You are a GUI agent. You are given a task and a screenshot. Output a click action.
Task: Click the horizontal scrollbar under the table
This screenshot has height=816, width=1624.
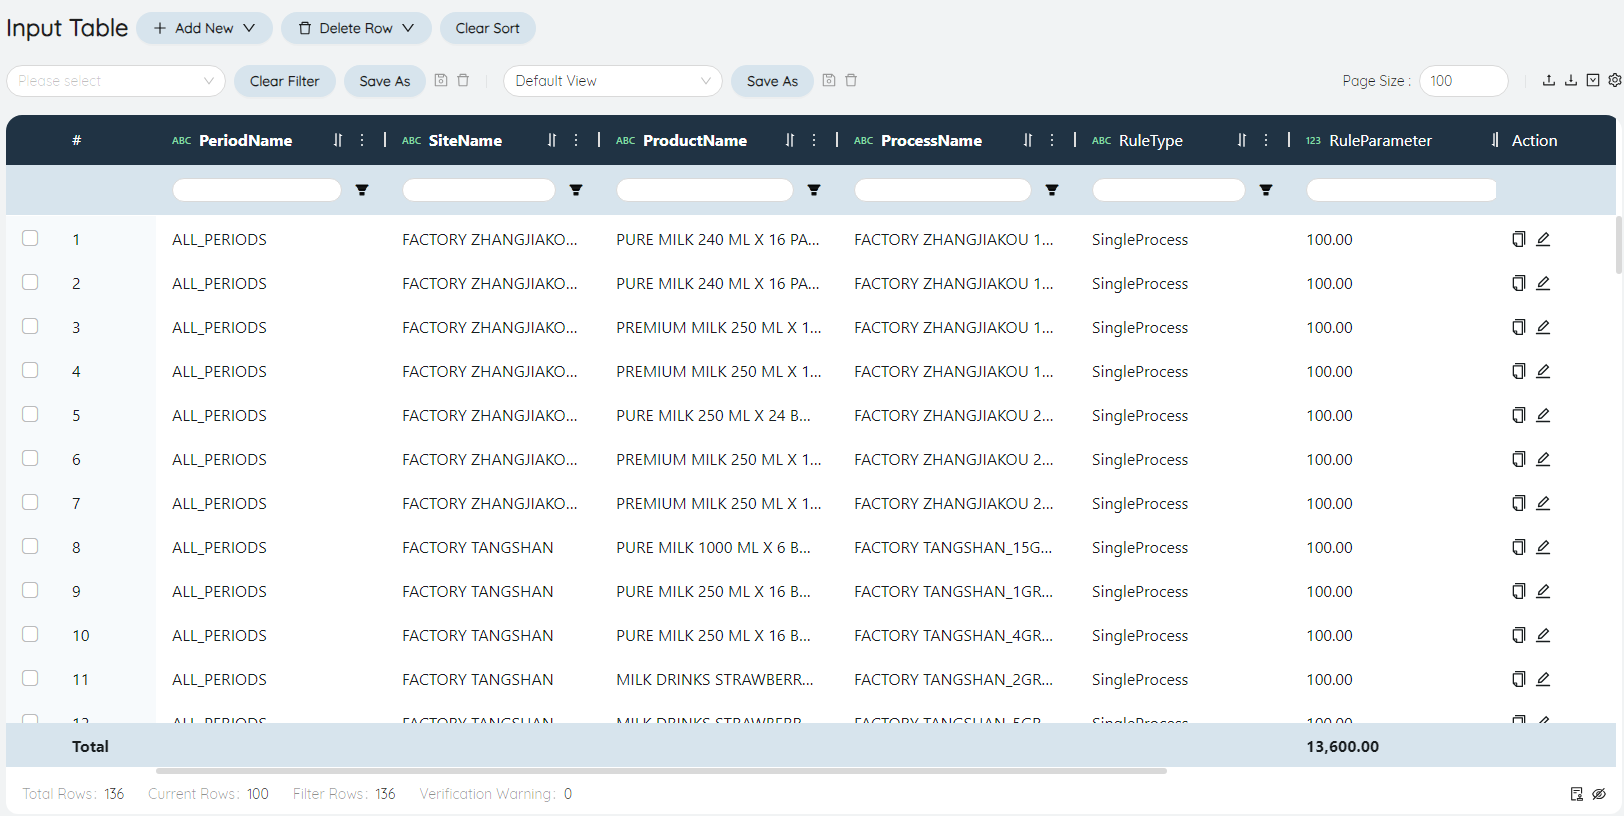(x=661, y=771)
